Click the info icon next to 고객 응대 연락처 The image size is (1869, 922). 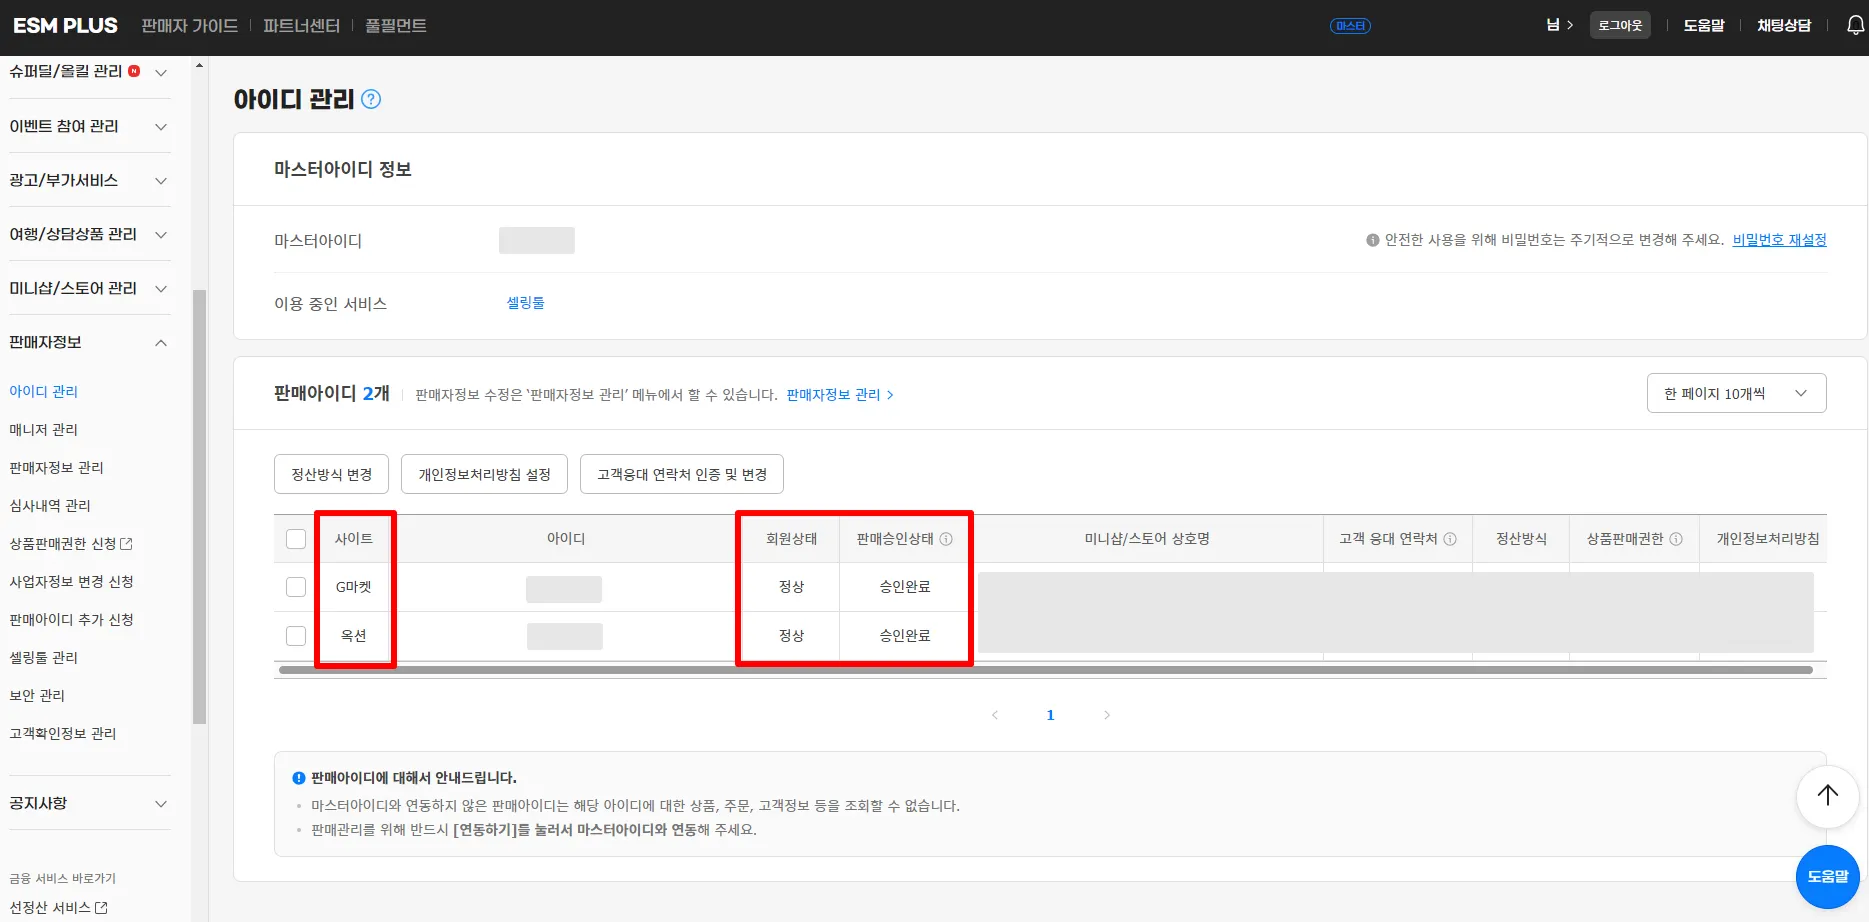coord(1450,539)
